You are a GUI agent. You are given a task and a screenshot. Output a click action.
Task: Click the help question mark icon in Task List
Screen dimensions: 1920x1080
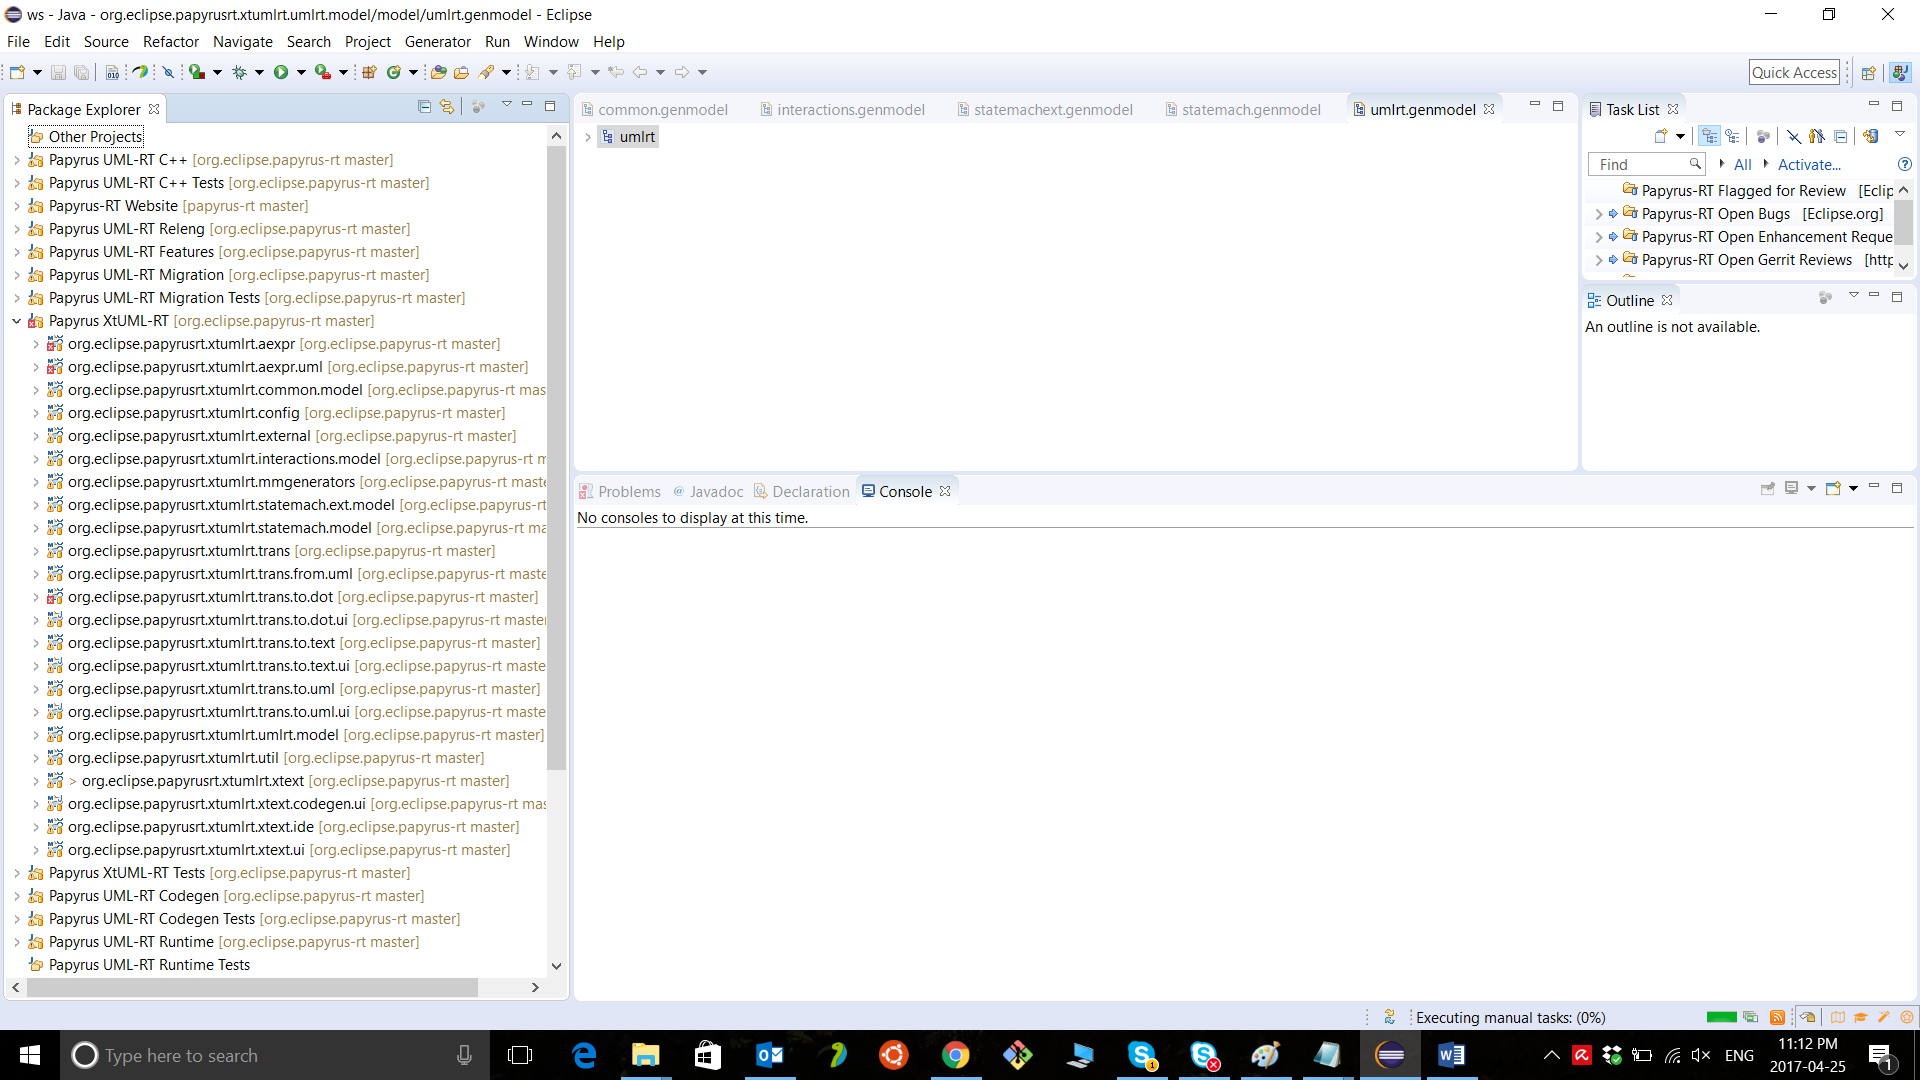click(1904, 164)
